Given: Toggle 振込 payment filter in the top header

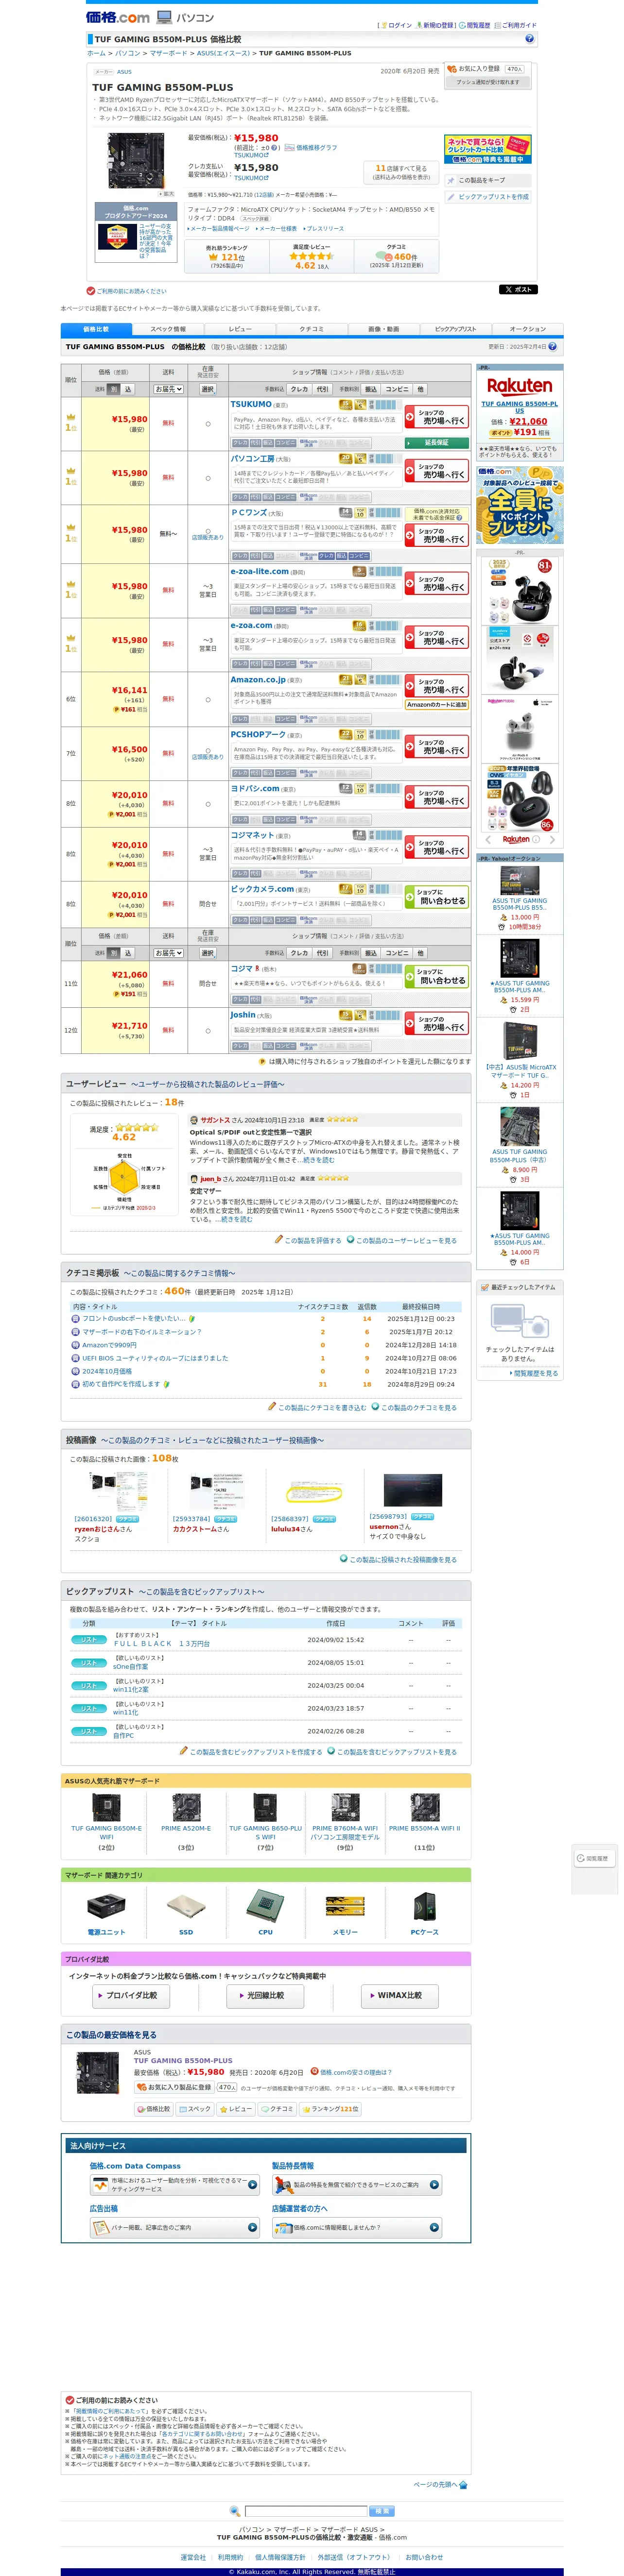Looking at the screenshot, I should coord(371,389).
